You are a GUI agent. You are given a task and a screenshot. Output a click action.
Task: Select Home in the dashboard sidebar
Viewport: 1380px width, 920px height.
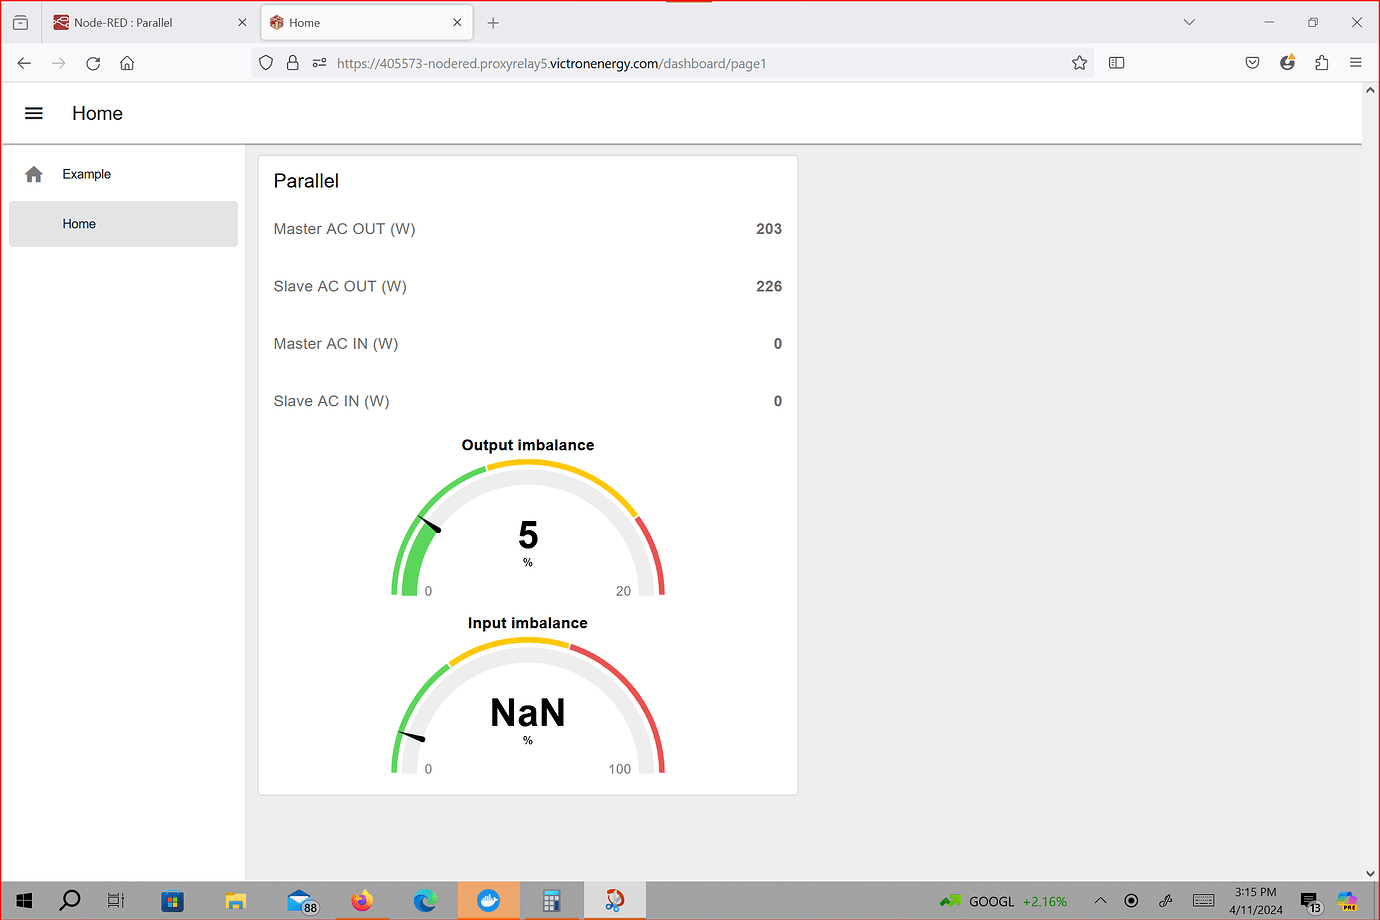pyautogui.click(x=123, y=223)
